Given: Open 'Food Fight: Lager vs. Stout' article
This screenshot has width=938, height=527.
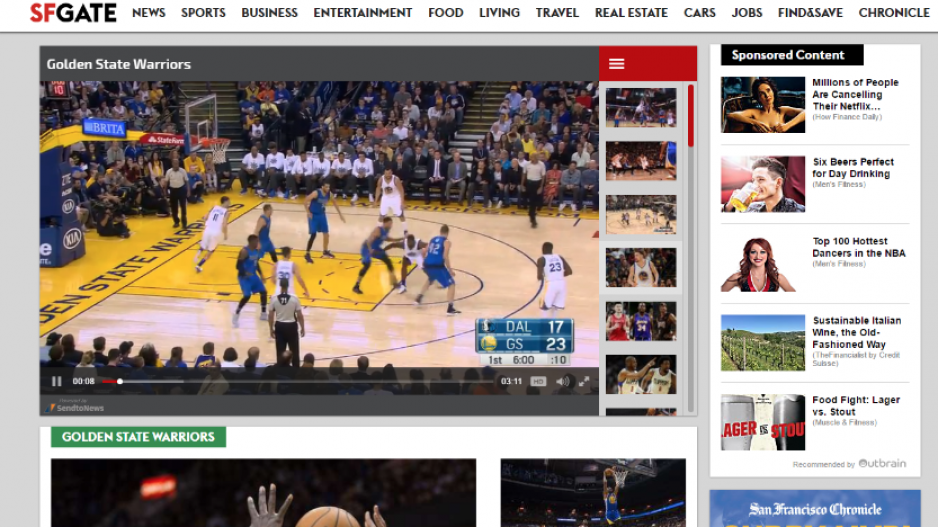Looking at the screenshot, I should point(856,406).
